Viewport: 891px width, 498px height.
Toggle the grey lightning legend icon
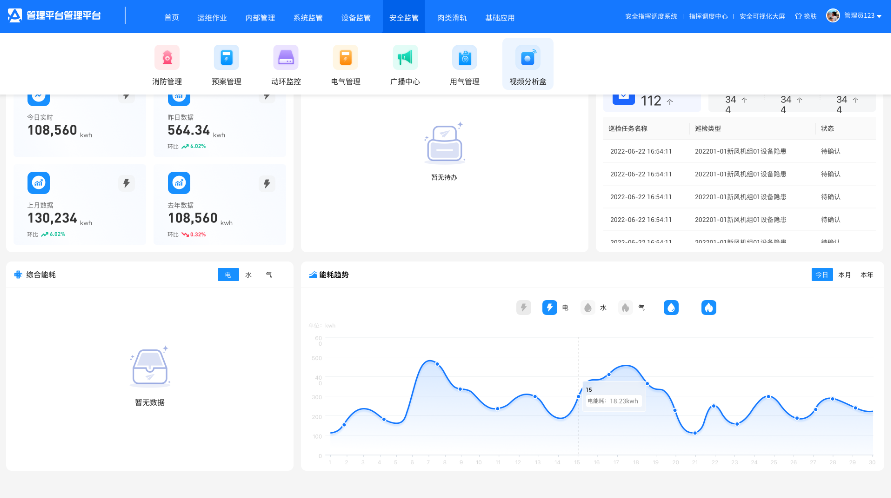(x=523, y=308)
